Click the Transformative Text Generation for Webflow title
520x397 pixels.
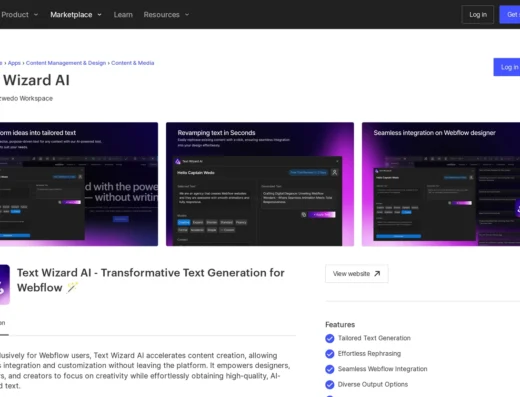pos(151,280)
